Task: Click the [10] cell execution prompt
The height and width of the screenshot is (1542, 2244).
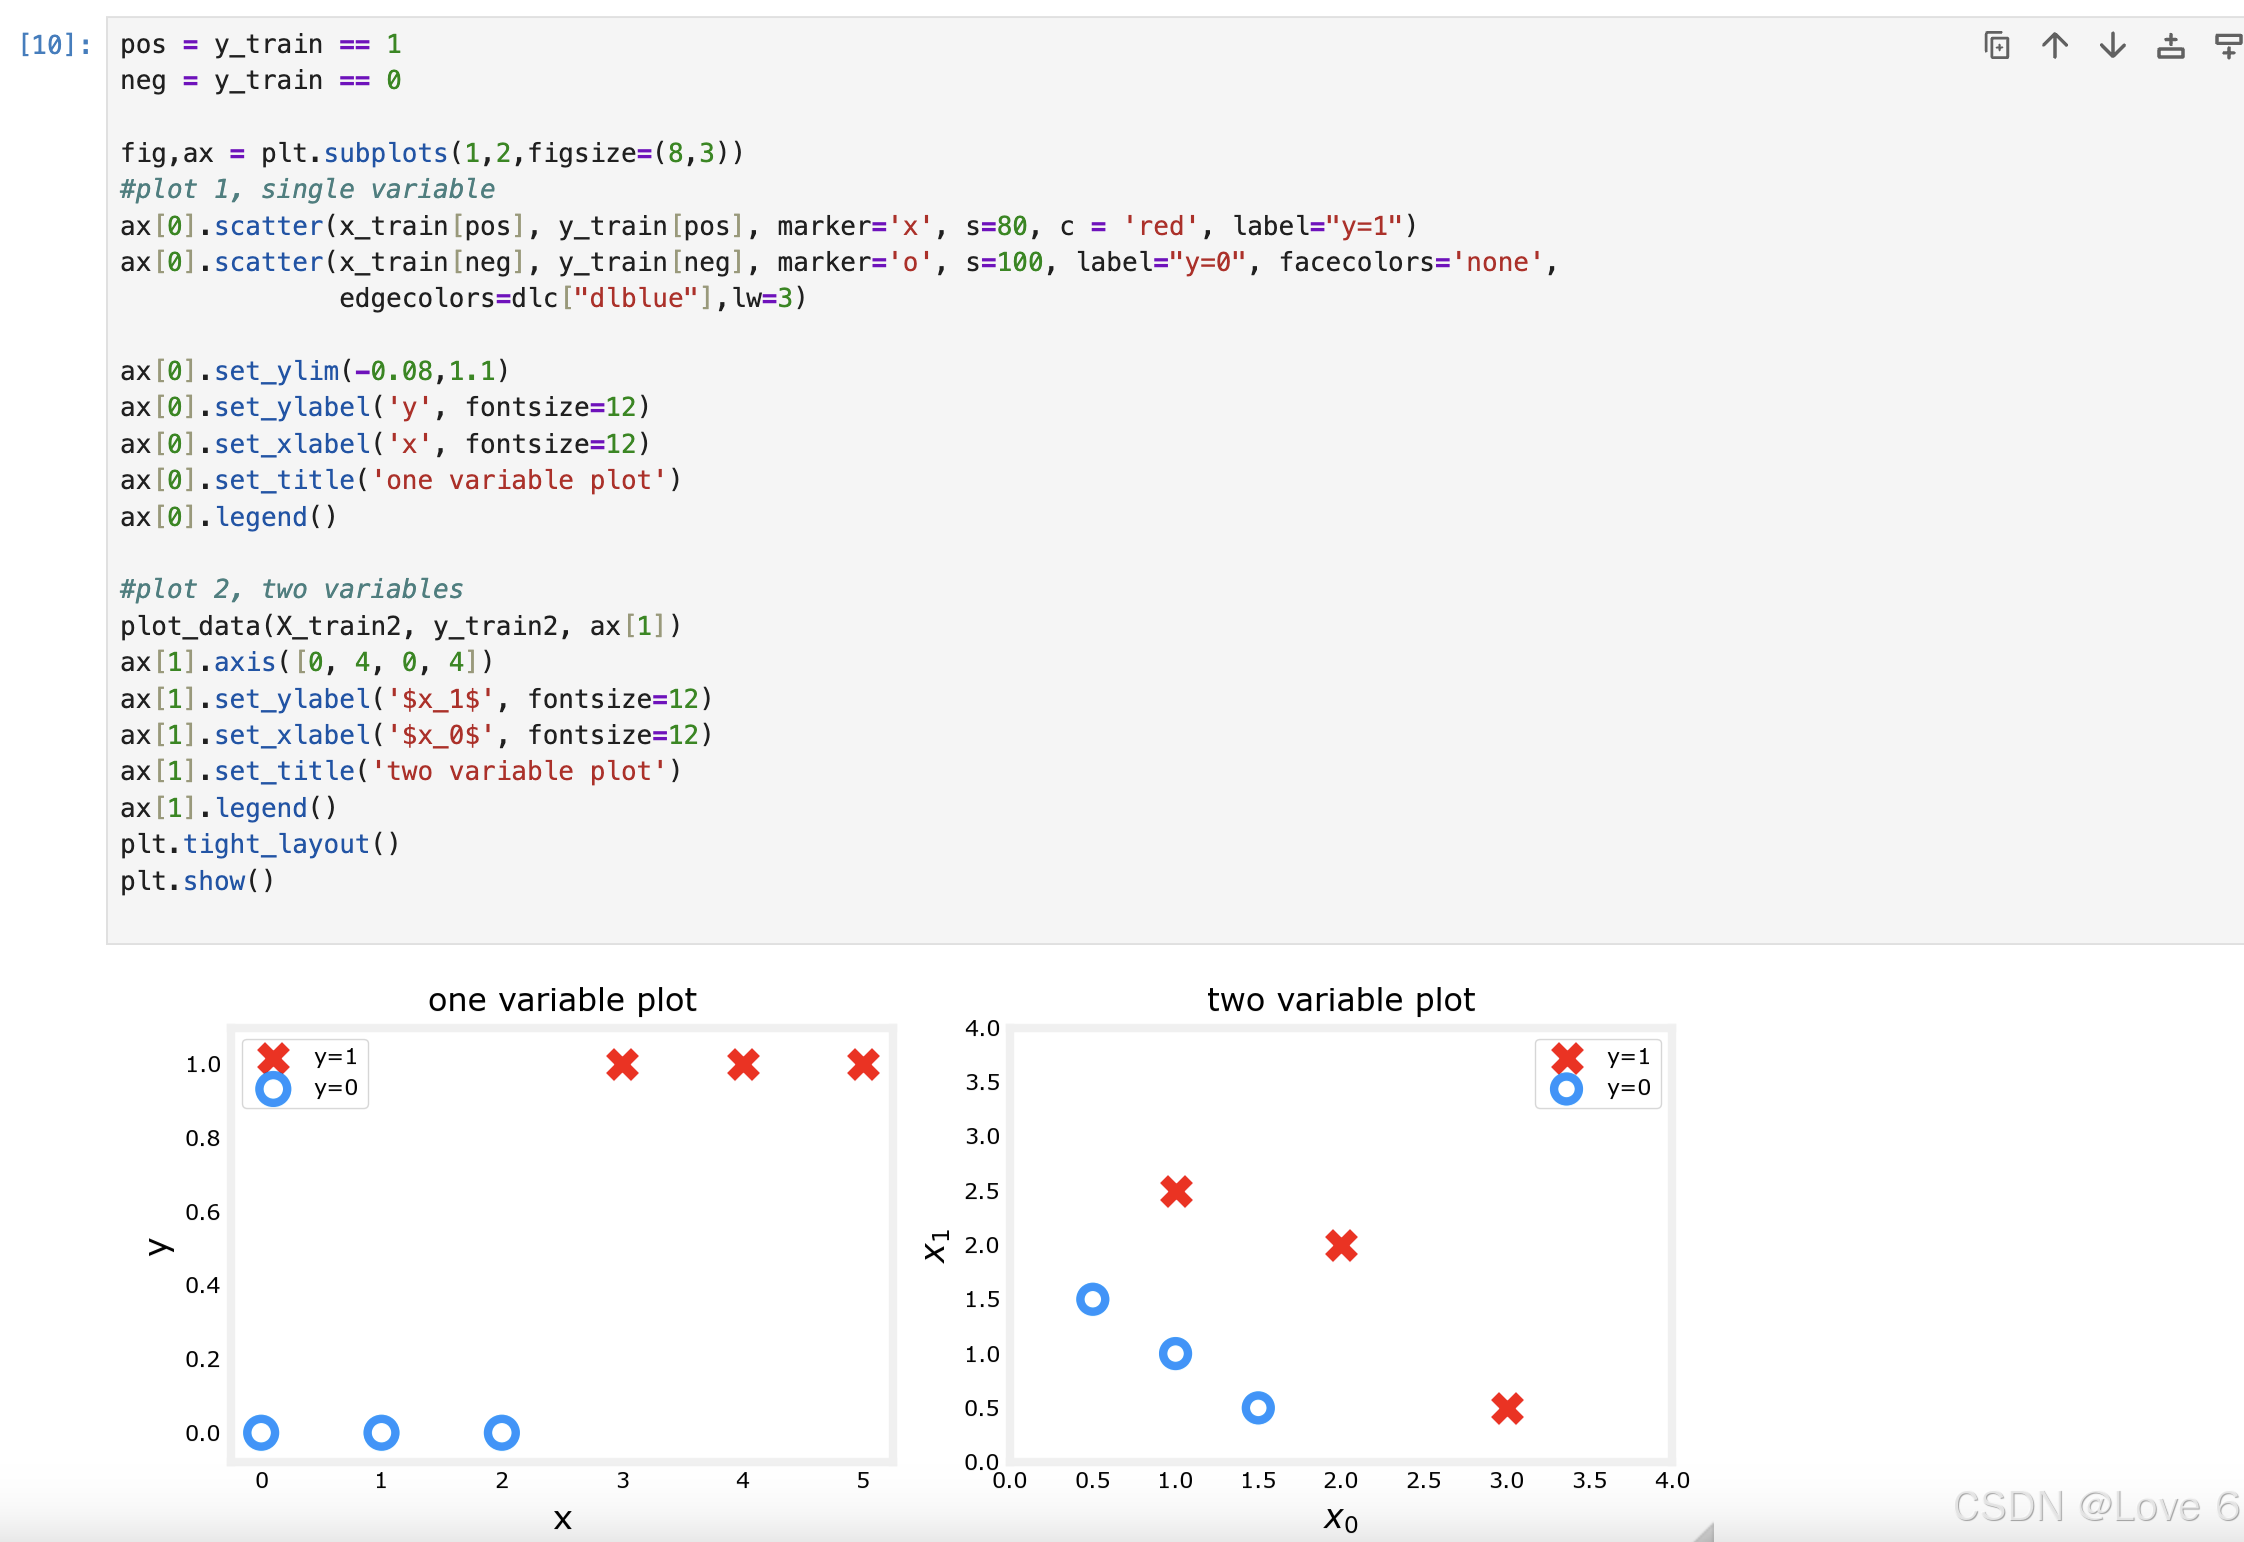Action: 55,45
